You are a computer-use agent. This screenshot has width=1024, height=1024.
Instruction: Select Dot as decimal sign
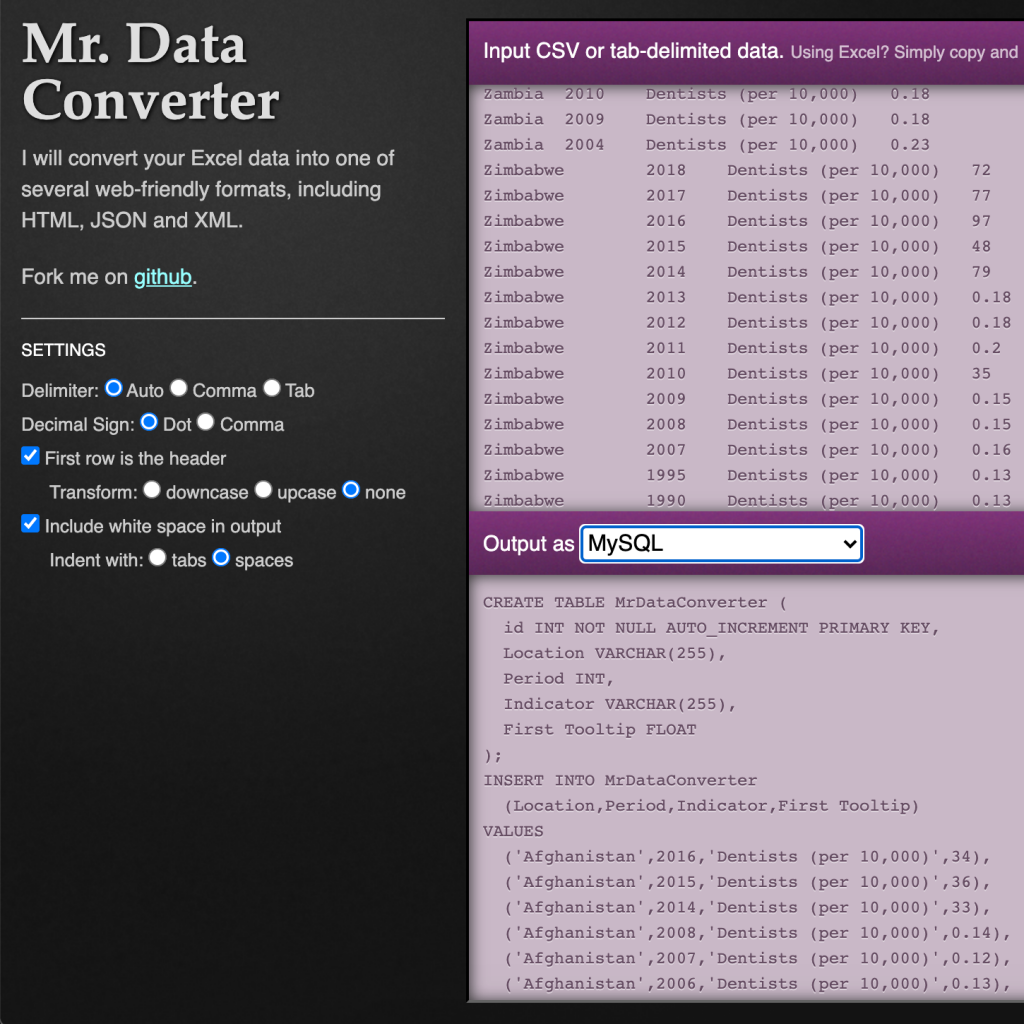coord(149,423)
